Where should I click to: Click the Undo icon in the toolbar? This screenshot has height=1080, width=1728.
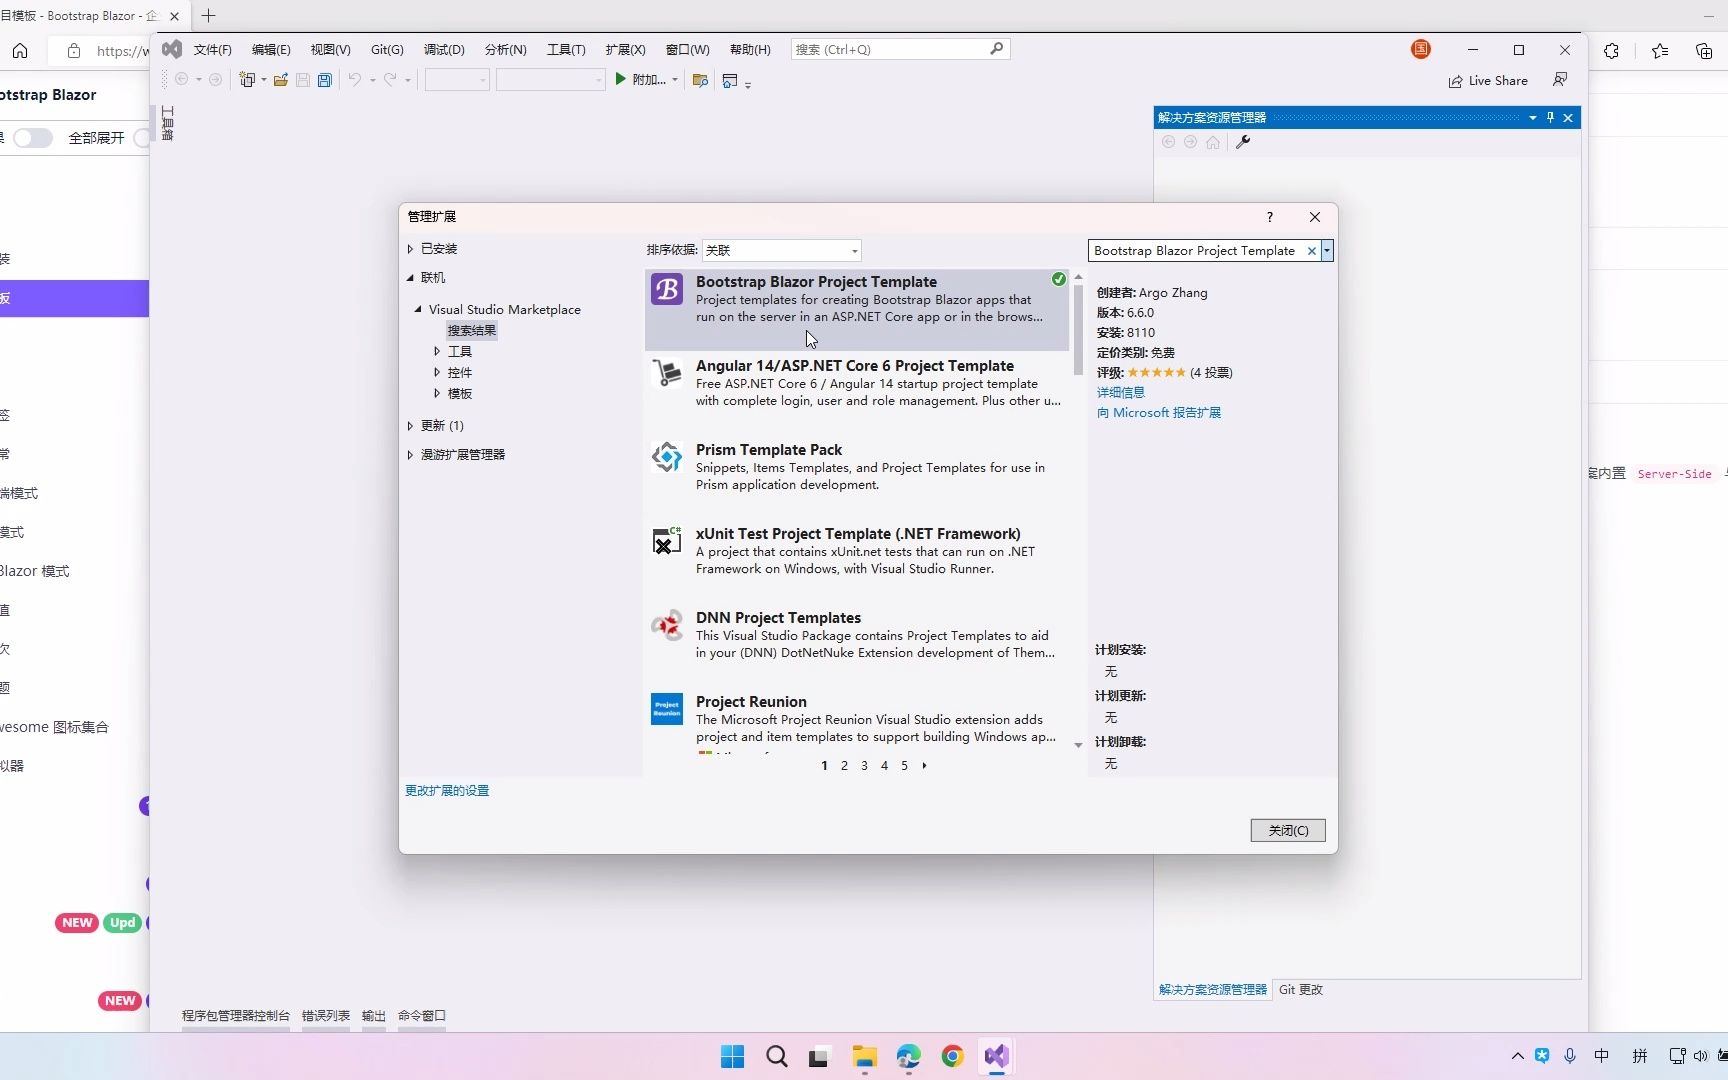coord(356,80)
